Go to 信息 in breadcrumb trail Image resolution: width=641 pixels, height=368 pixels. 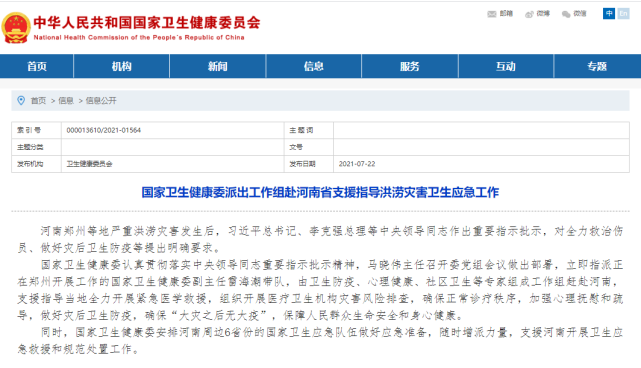click(x=66, y=101)
